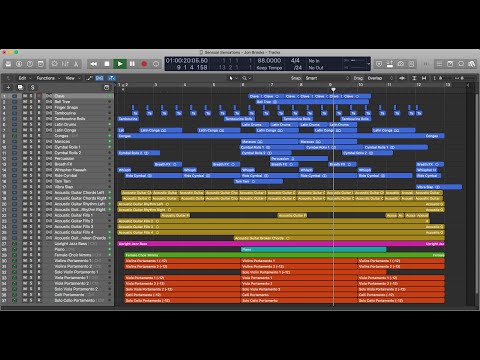This screenshot has height=360, width=480.
Task: Click the magenta Upright Jazz Bass region
Action: pyautogui.click(x=281, y=244)
